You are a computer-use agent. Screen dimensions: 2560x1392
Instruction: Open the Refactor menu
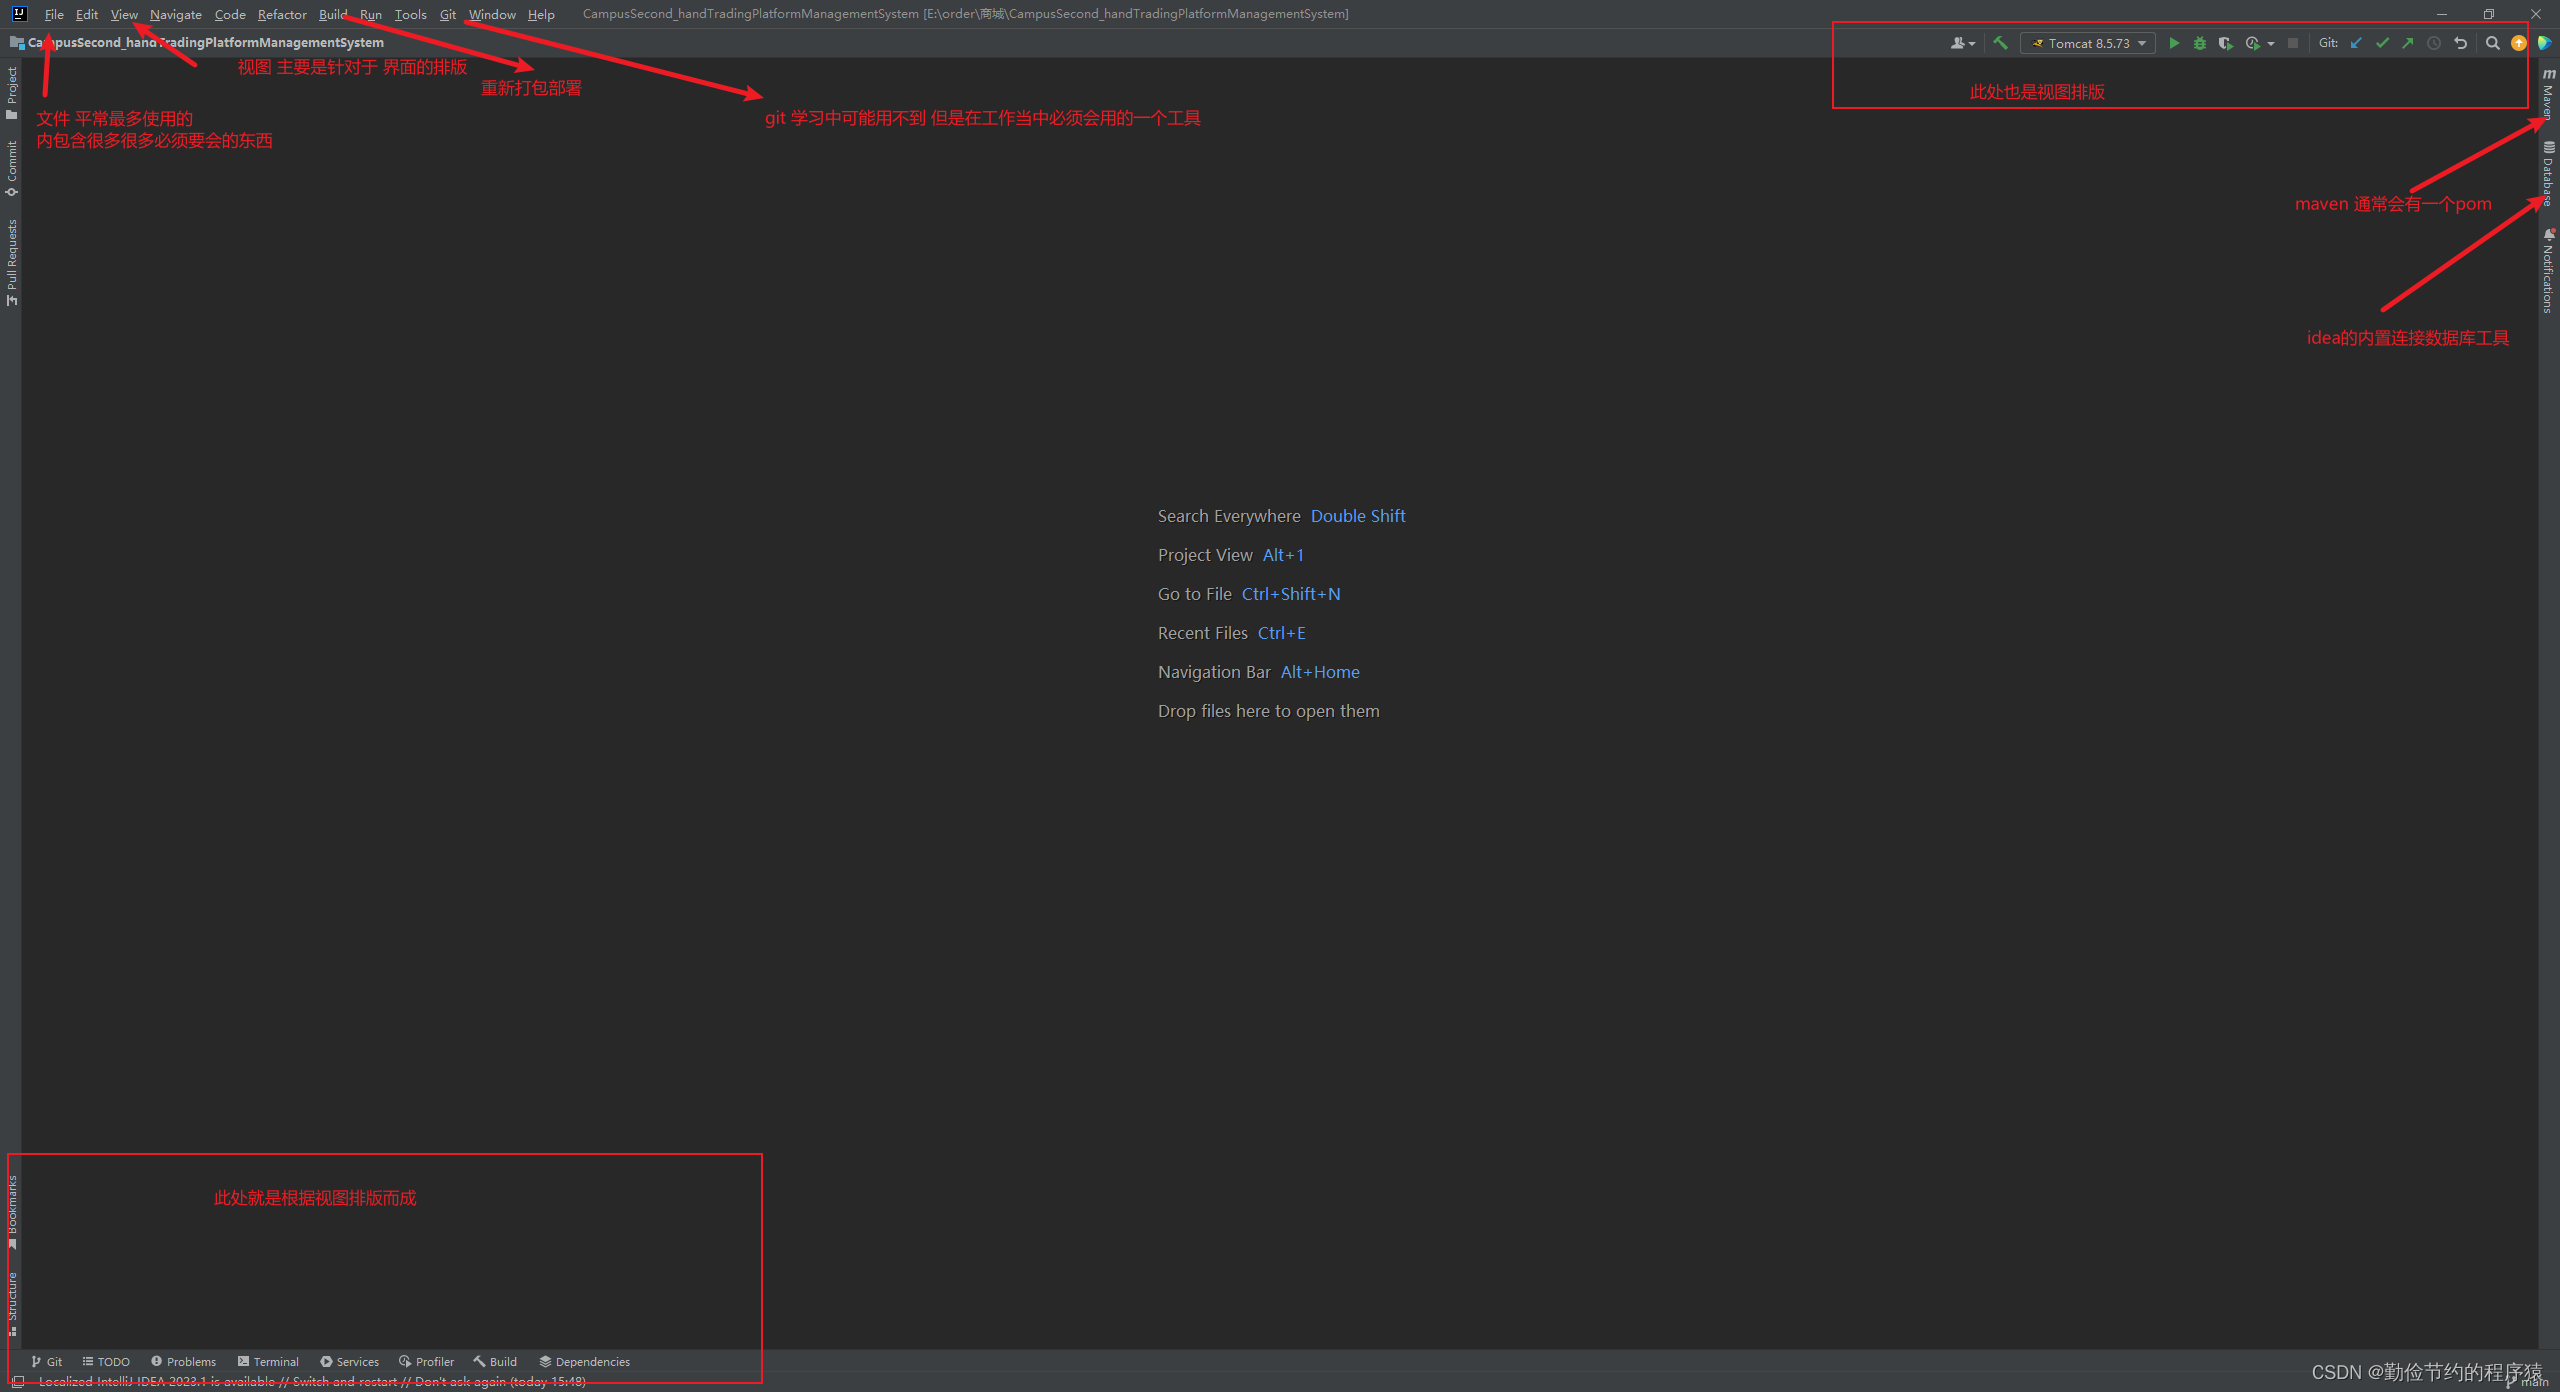(282, 14)
